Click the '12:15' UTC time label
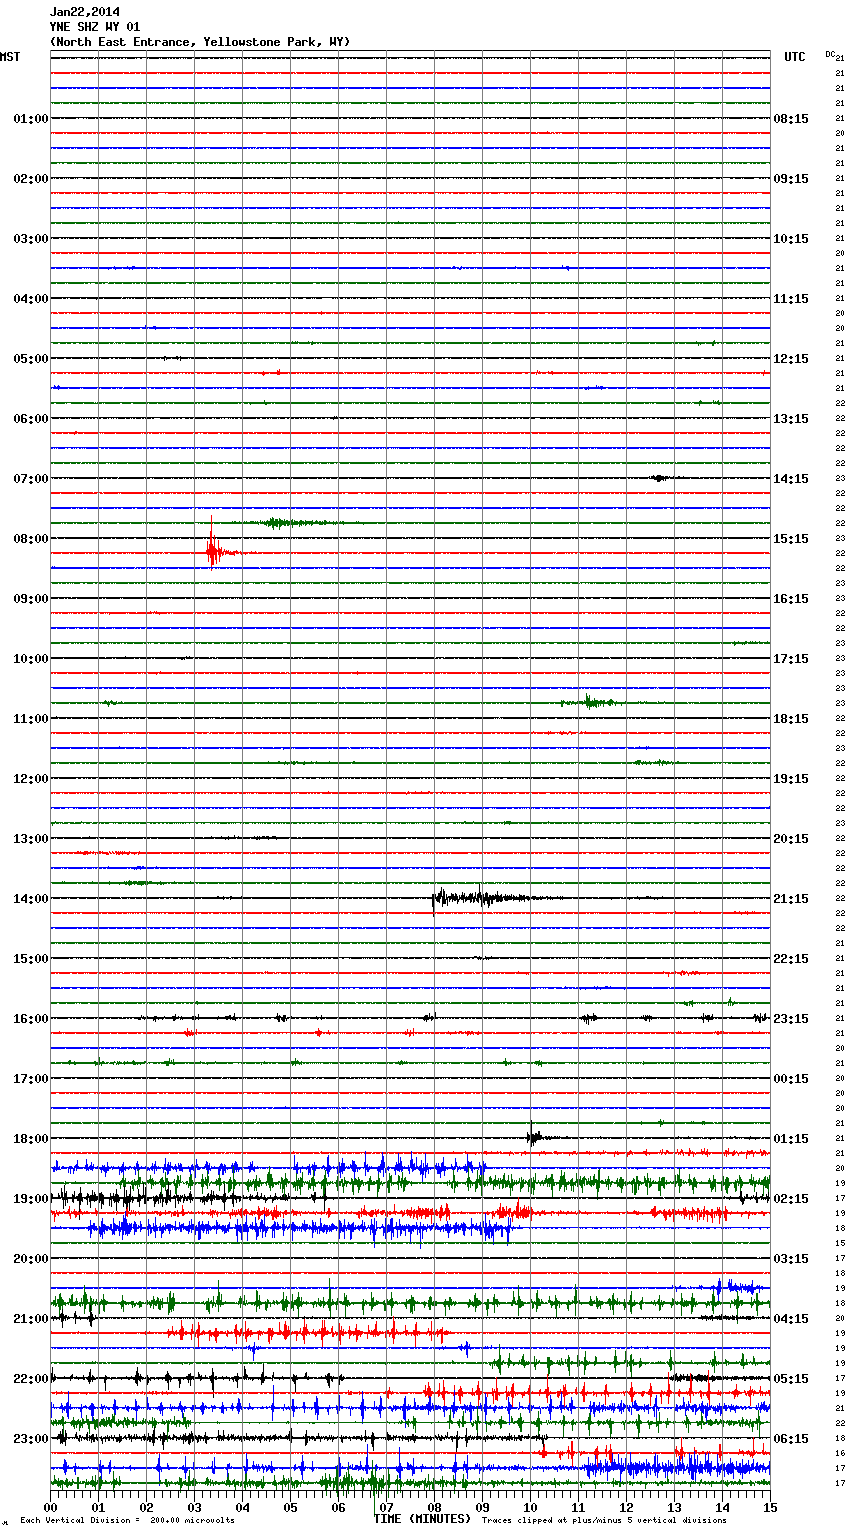850x1534 pixels. click(x=791, y=359)
